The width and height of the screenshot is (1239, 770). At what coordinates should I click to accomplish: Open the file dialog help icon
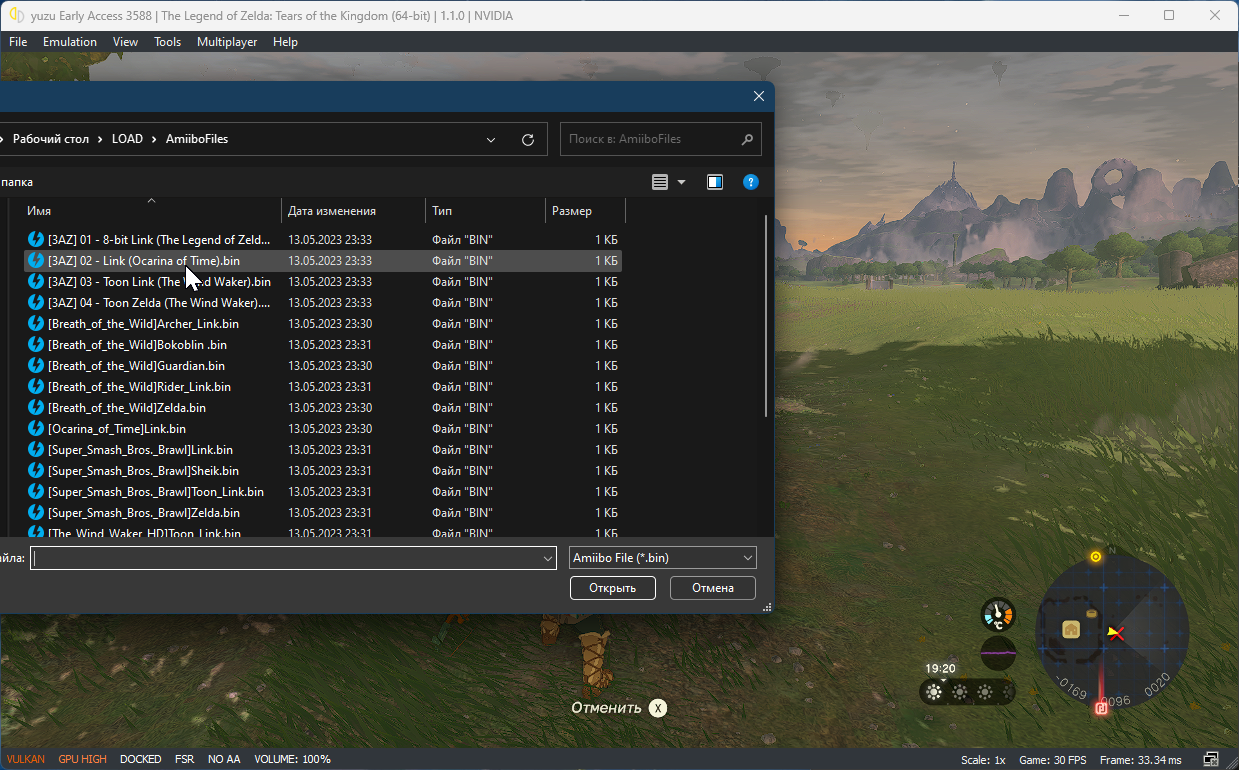point(751,182)
